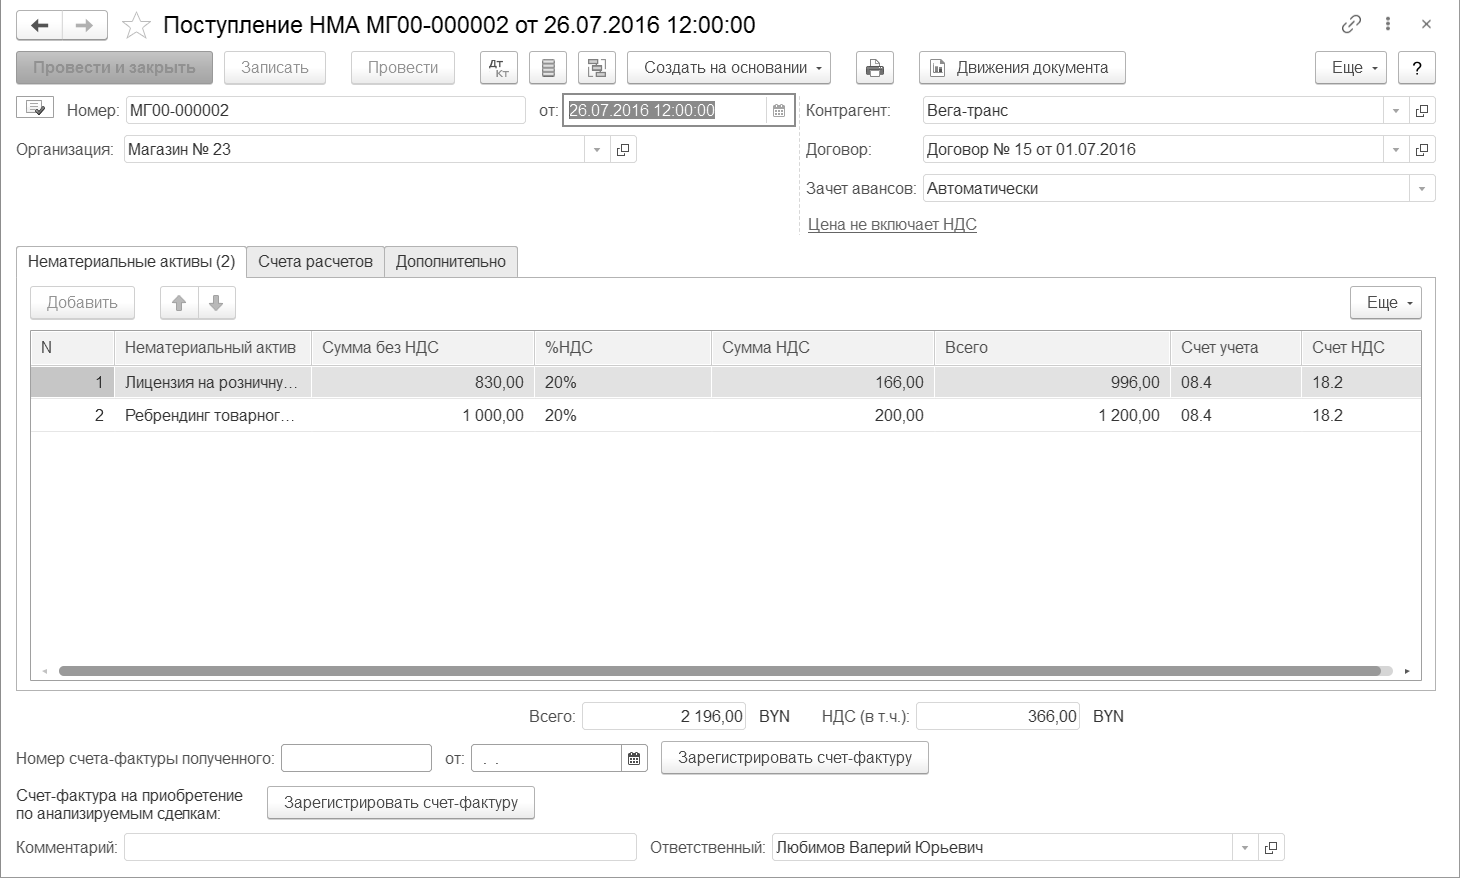Focus the Комментарий input field
1460x878 pixels.
[380, 848]
